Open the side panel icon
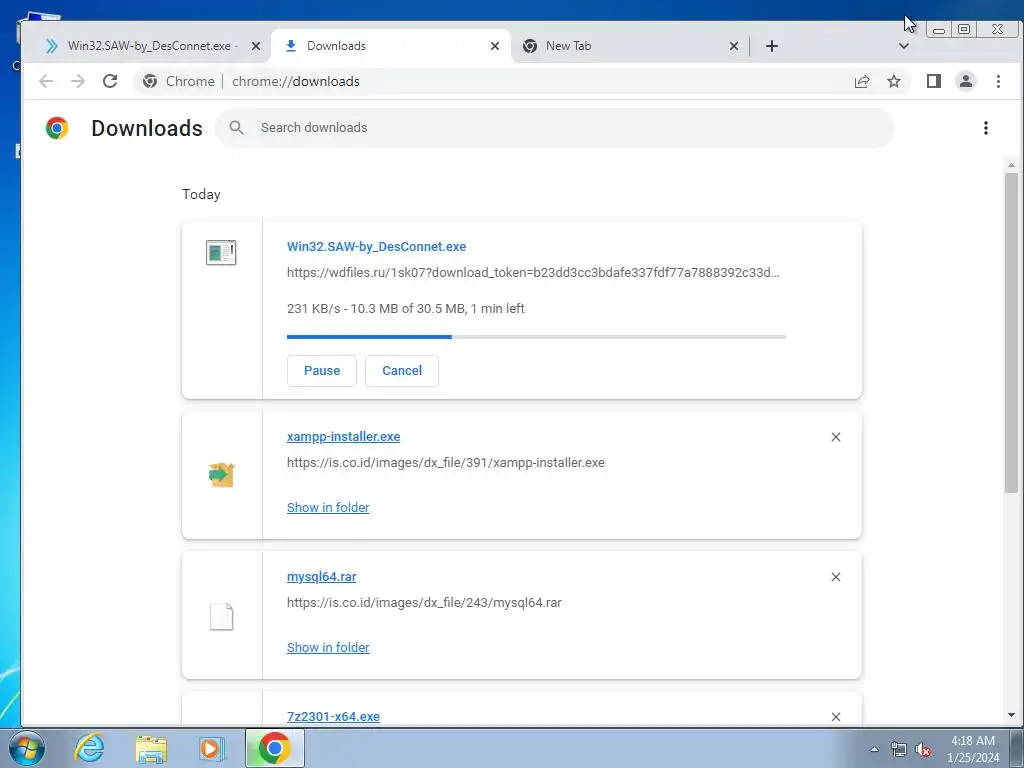The height and width of the screenshot is (768, 1024). pos(934,81)
